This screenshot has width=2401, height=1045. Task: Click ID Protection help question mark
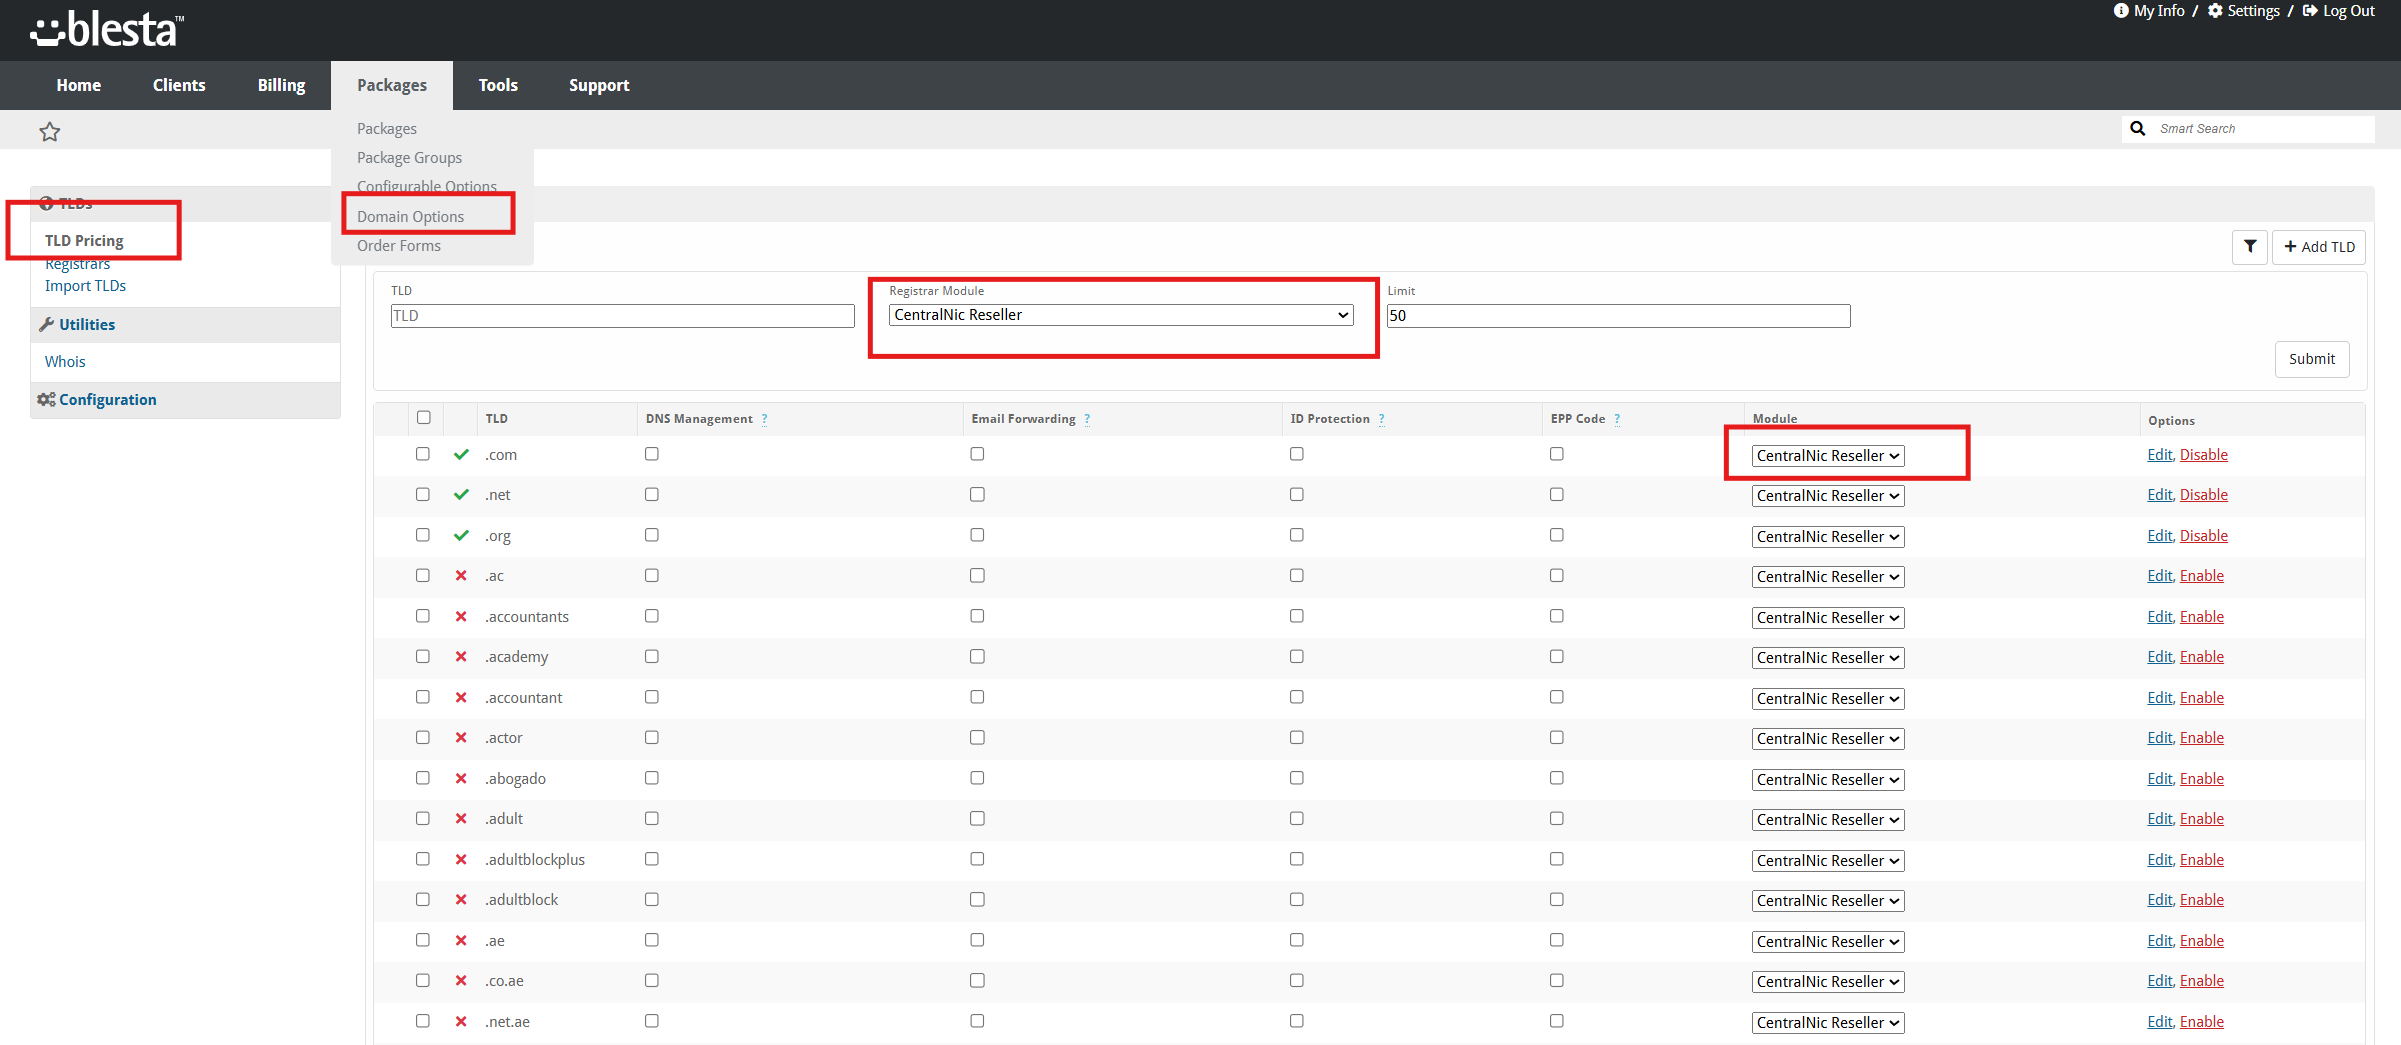tap(1381, 419)
